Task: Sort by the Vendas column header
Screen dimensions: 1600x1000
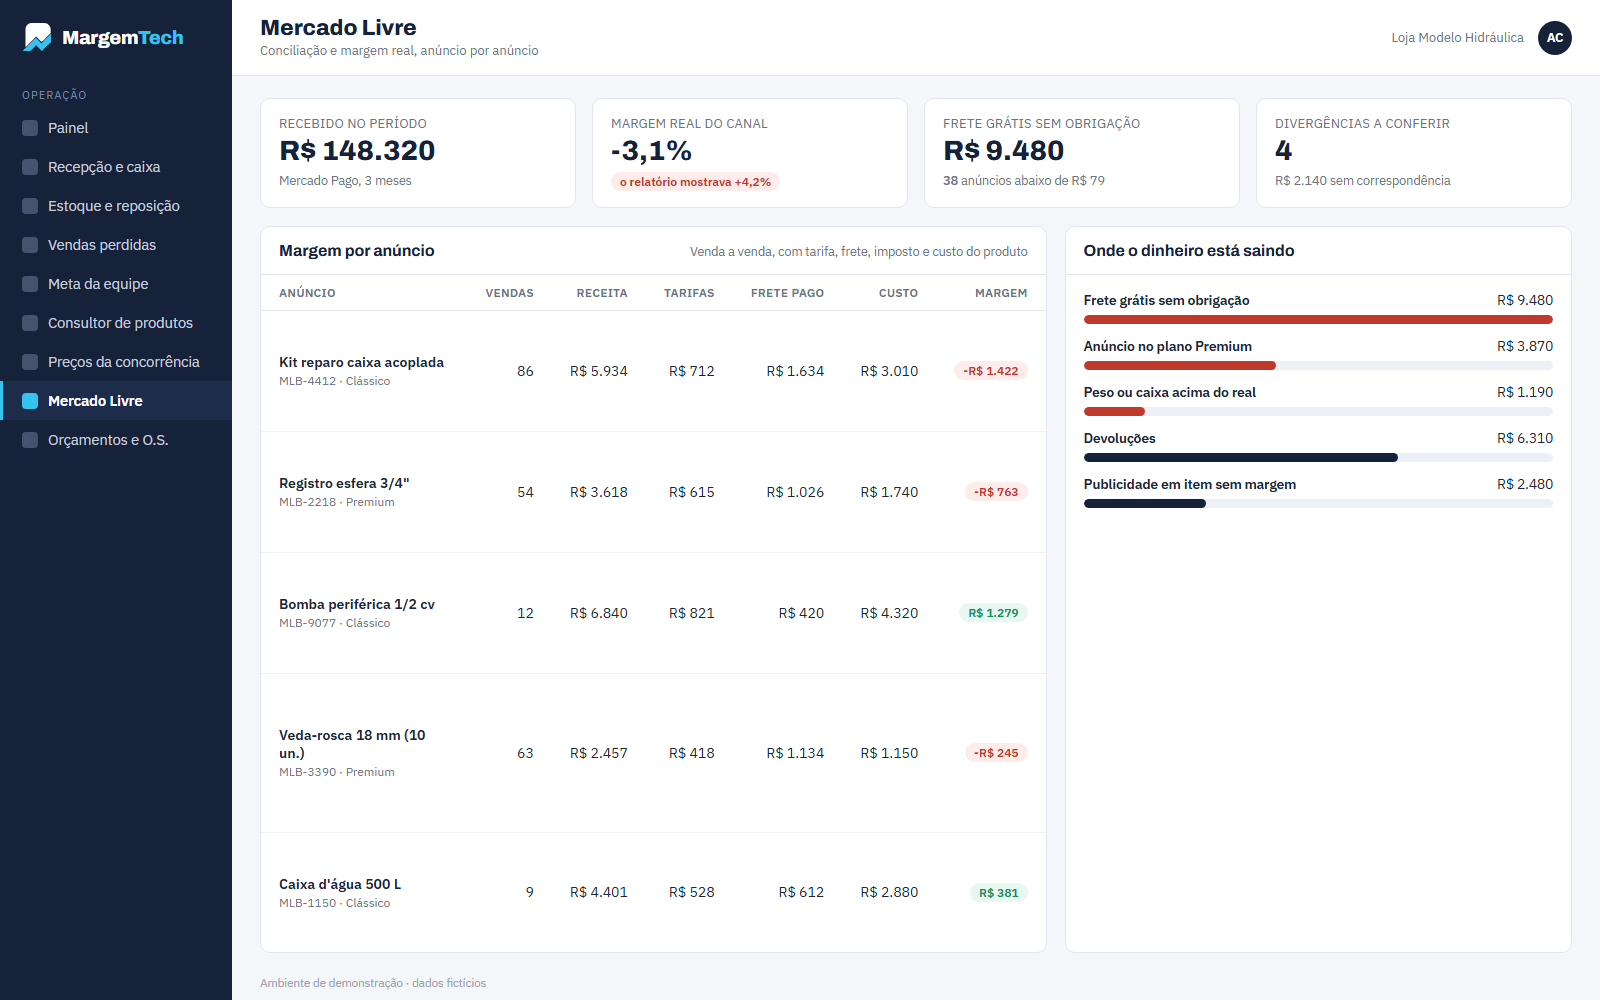Action: (509, 293)
